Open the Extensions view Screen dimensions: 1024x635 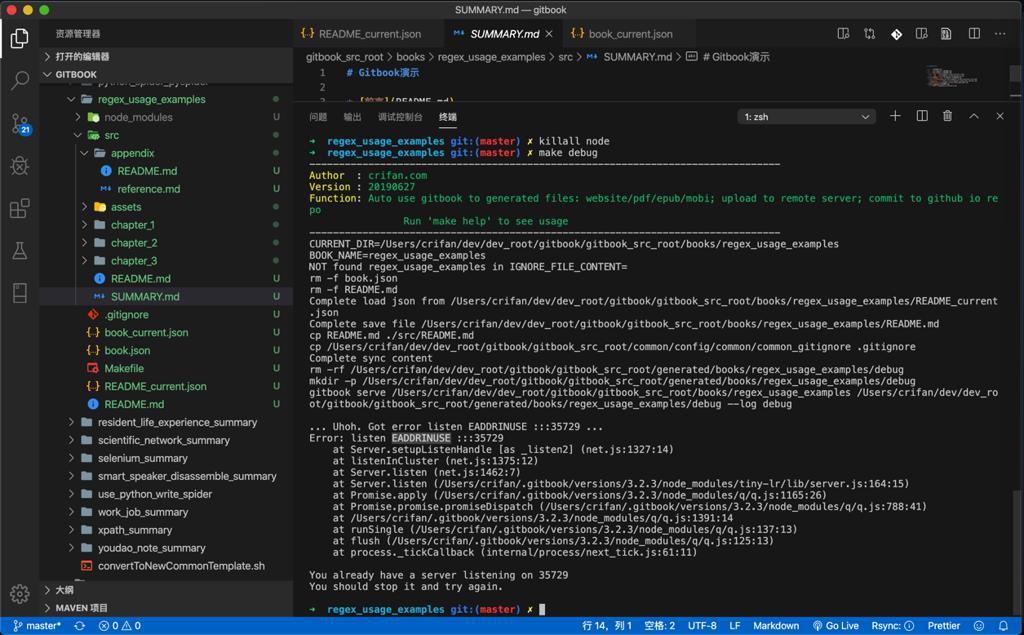click(x=19, y=208)
